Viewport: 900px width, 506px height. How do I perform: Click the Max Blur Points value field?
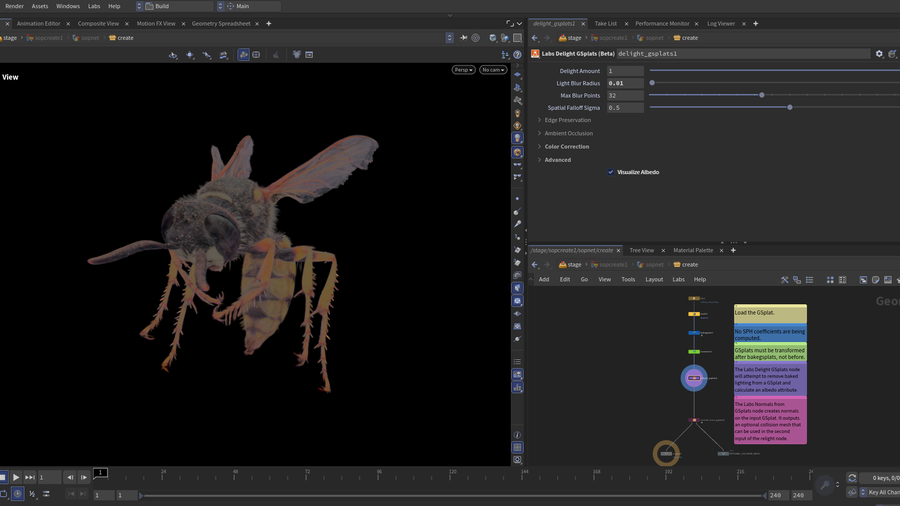[x=625, y=95]
